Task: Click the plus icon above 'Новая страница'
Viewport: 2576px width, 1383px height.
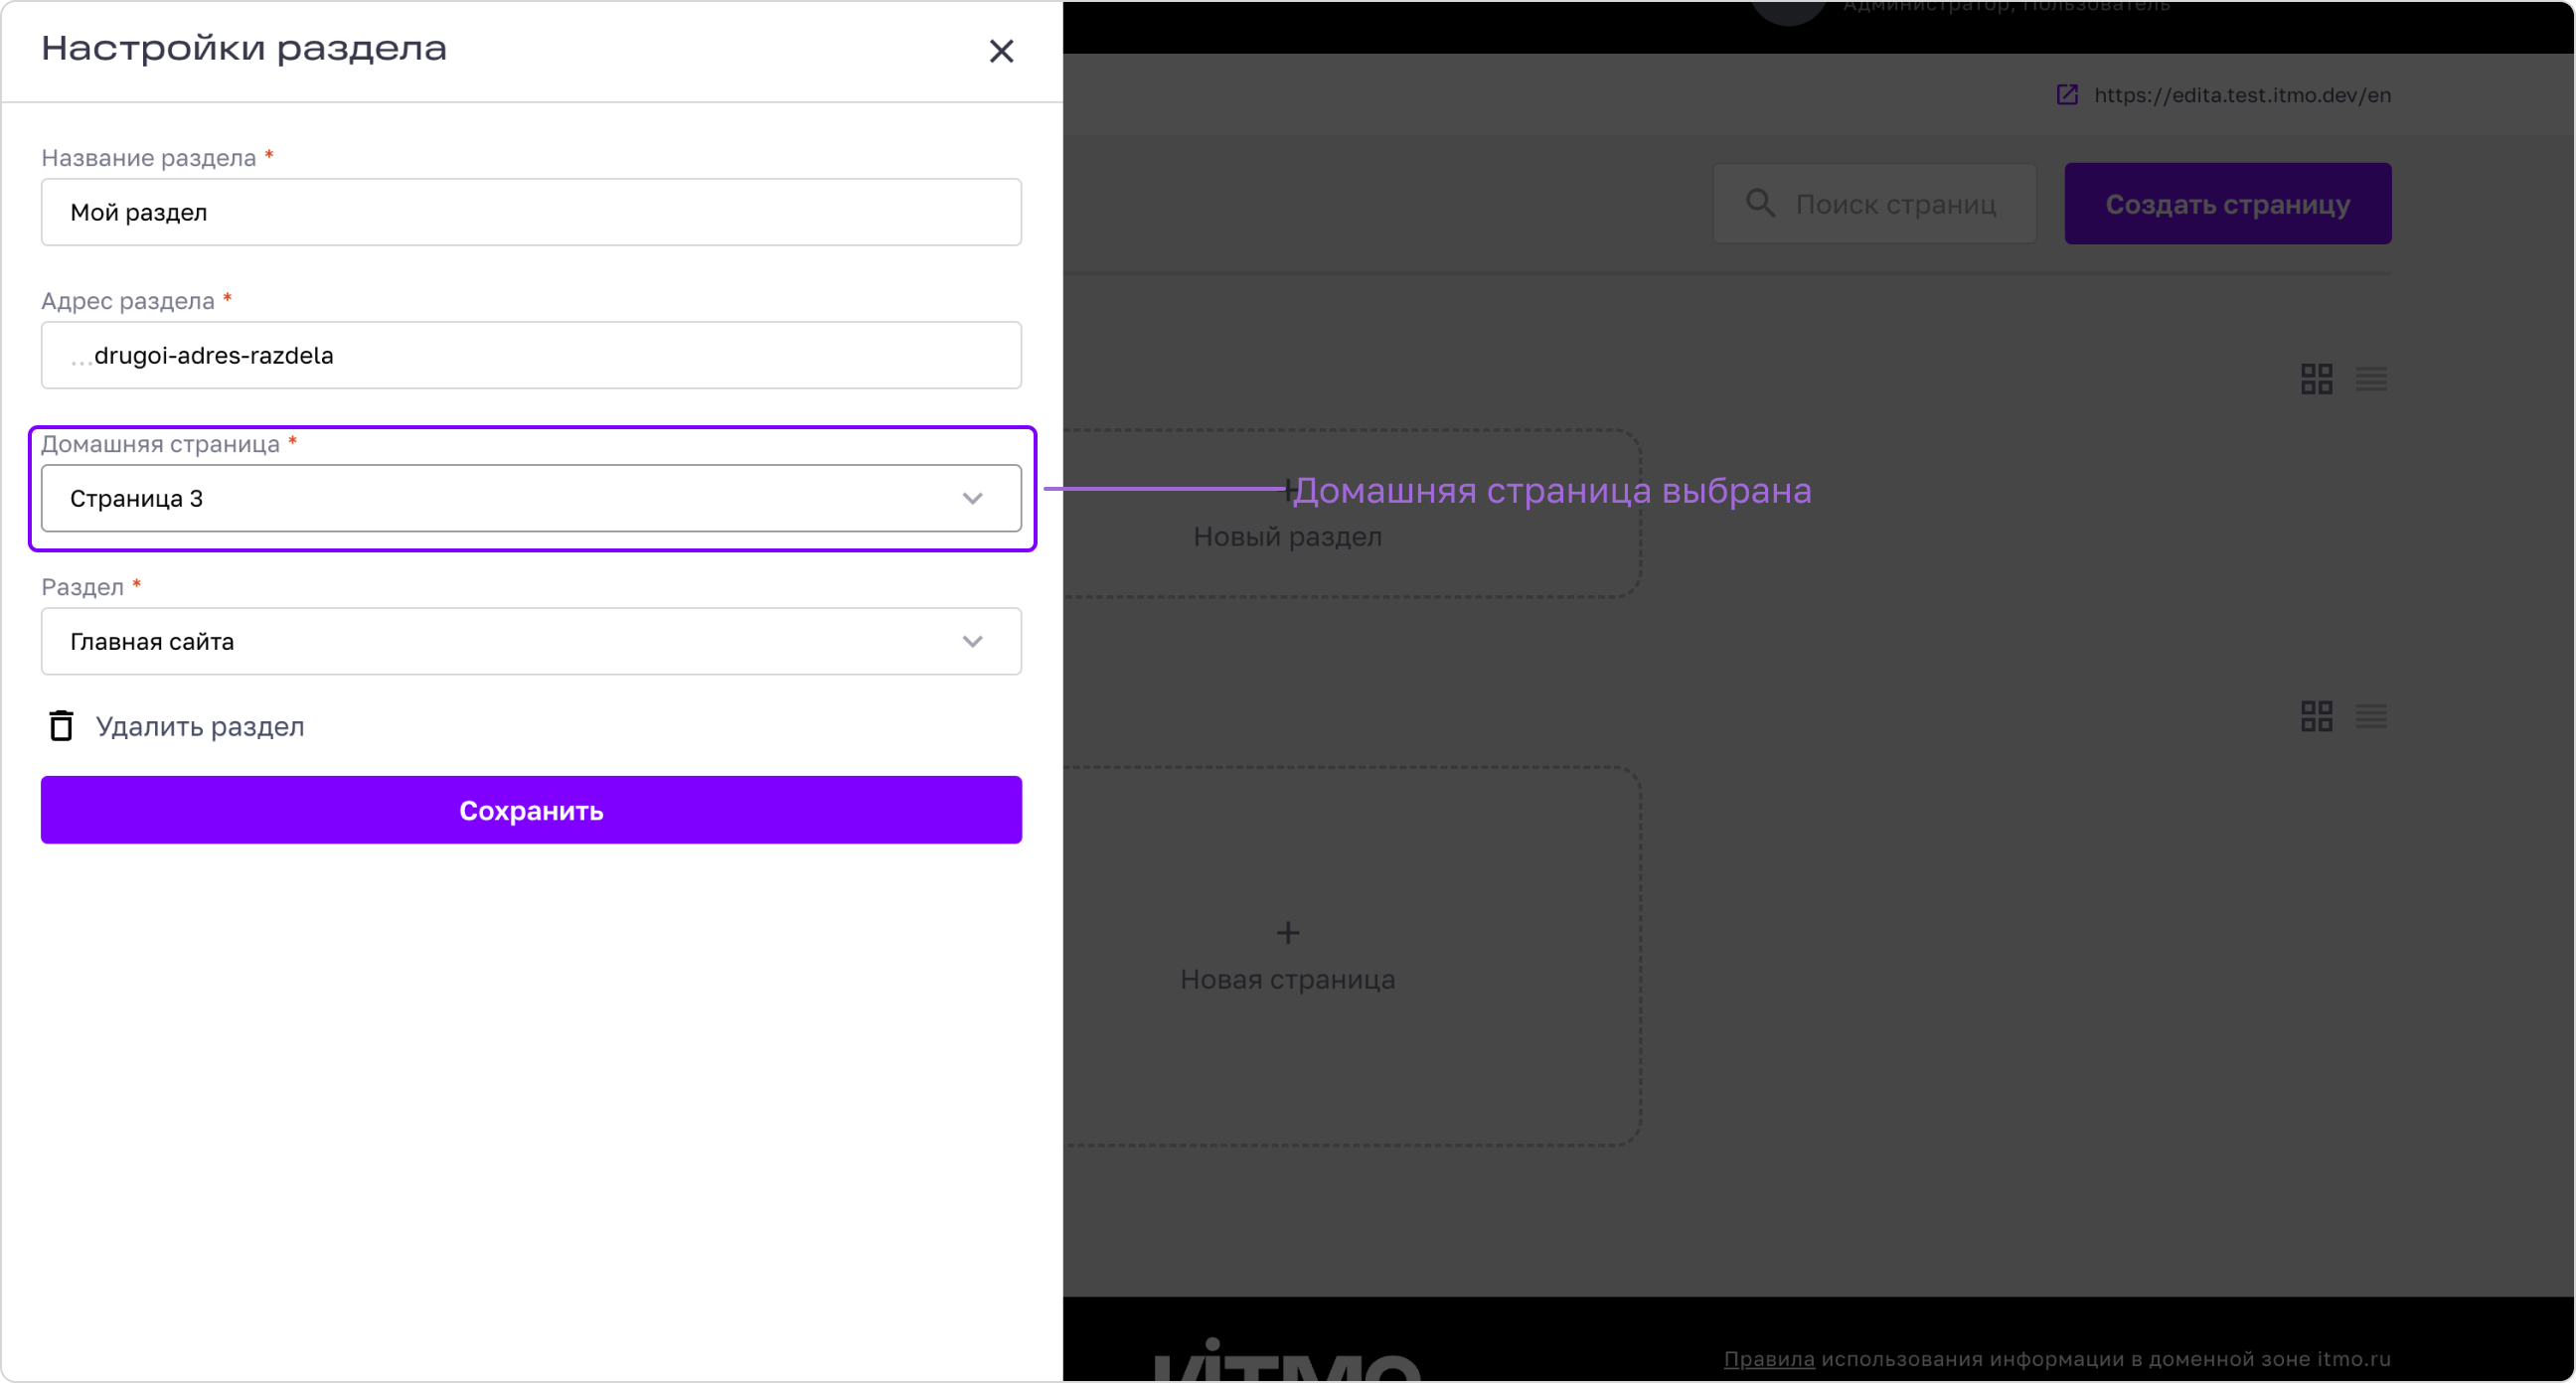Action: (1288, 933)
